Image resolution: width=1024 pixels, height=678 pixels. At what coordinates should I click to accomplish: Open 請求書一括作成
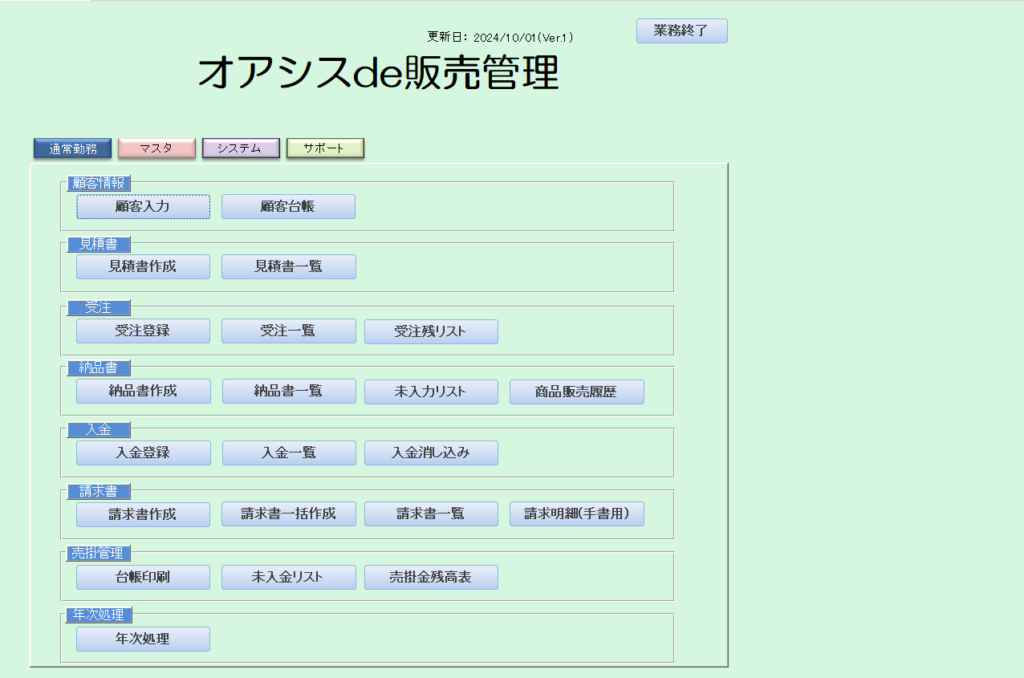tap(288, 513)
